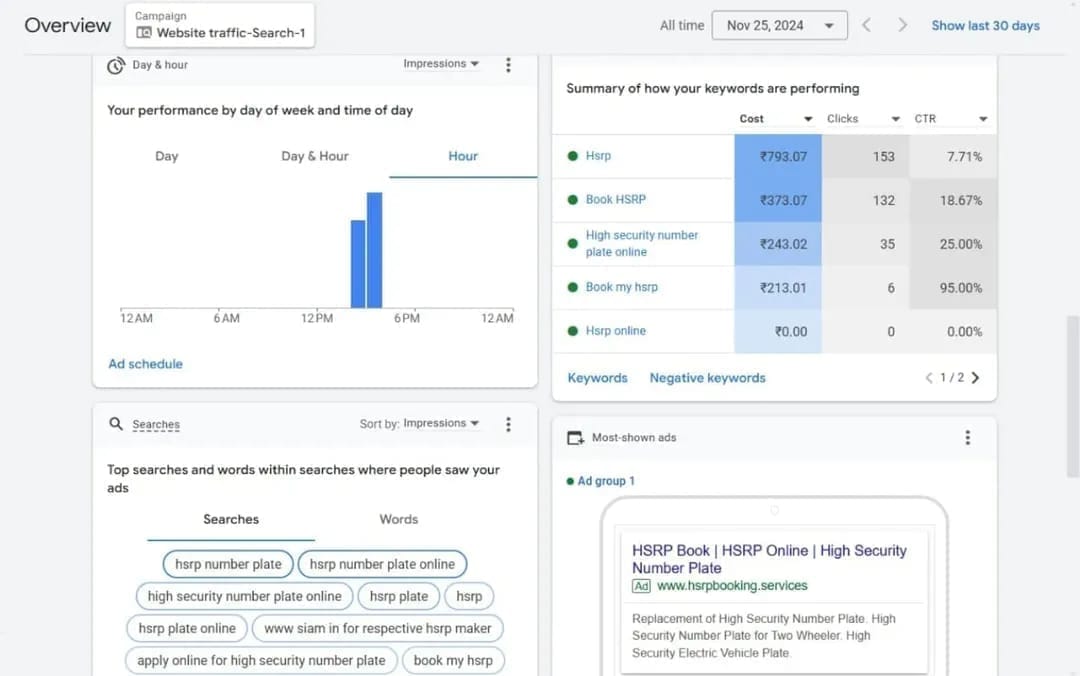The image size is (1080, 676).
Task: Switch to the Words tab
Action: (x=398, y=519)
